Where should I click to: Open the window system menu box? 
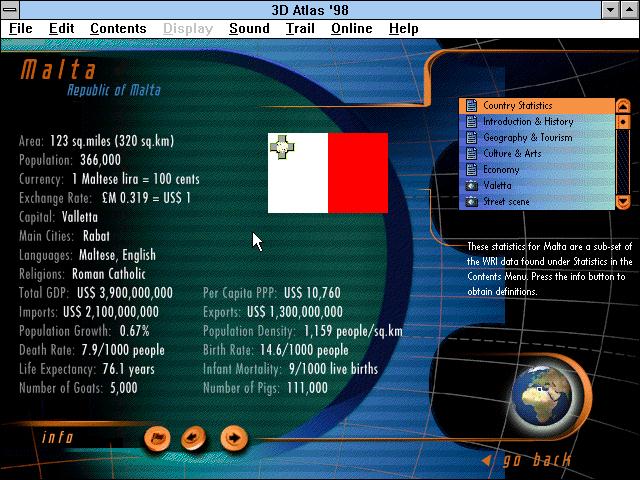tap(10, 9)
